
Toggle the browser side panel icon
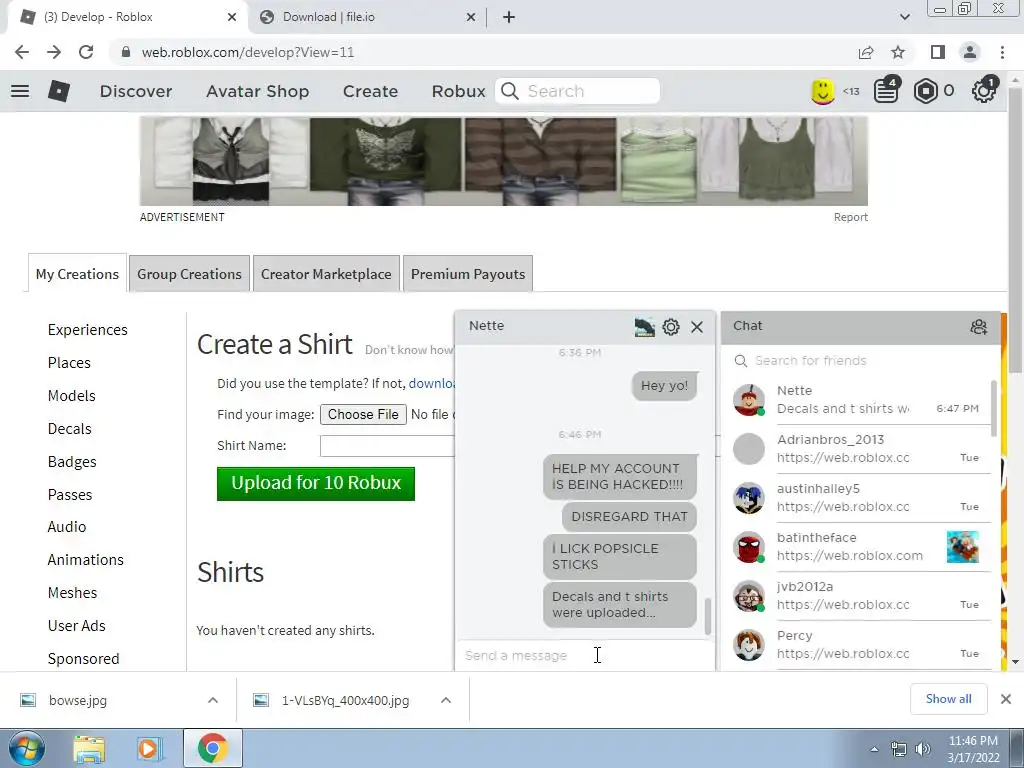coord(938,52)
